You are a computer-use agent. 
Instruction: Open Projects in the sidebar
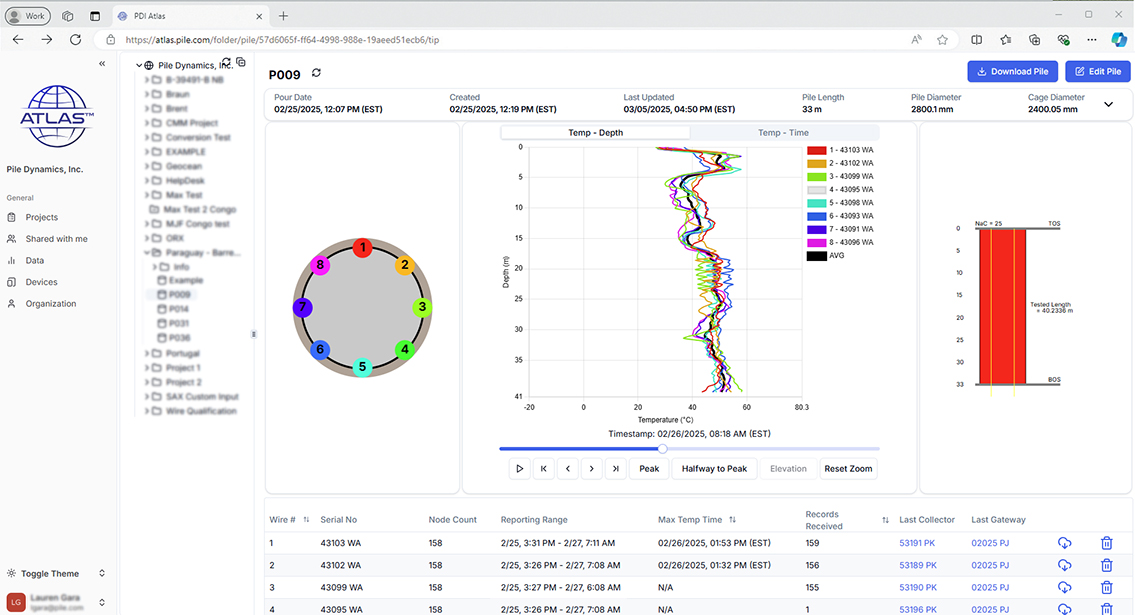coord(41,217)
